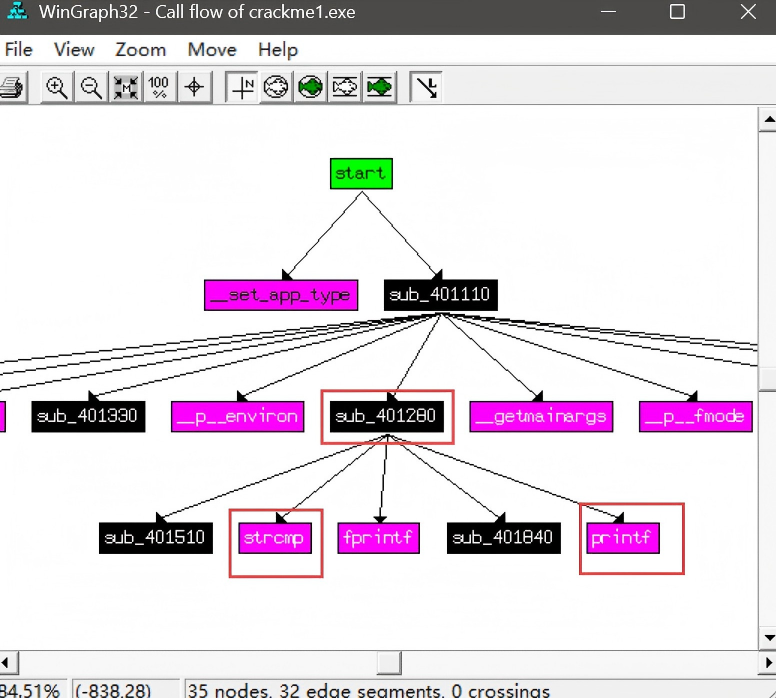Click the sub_401110 node
This screenshot has width=776, height=698.
pos(440,295)
